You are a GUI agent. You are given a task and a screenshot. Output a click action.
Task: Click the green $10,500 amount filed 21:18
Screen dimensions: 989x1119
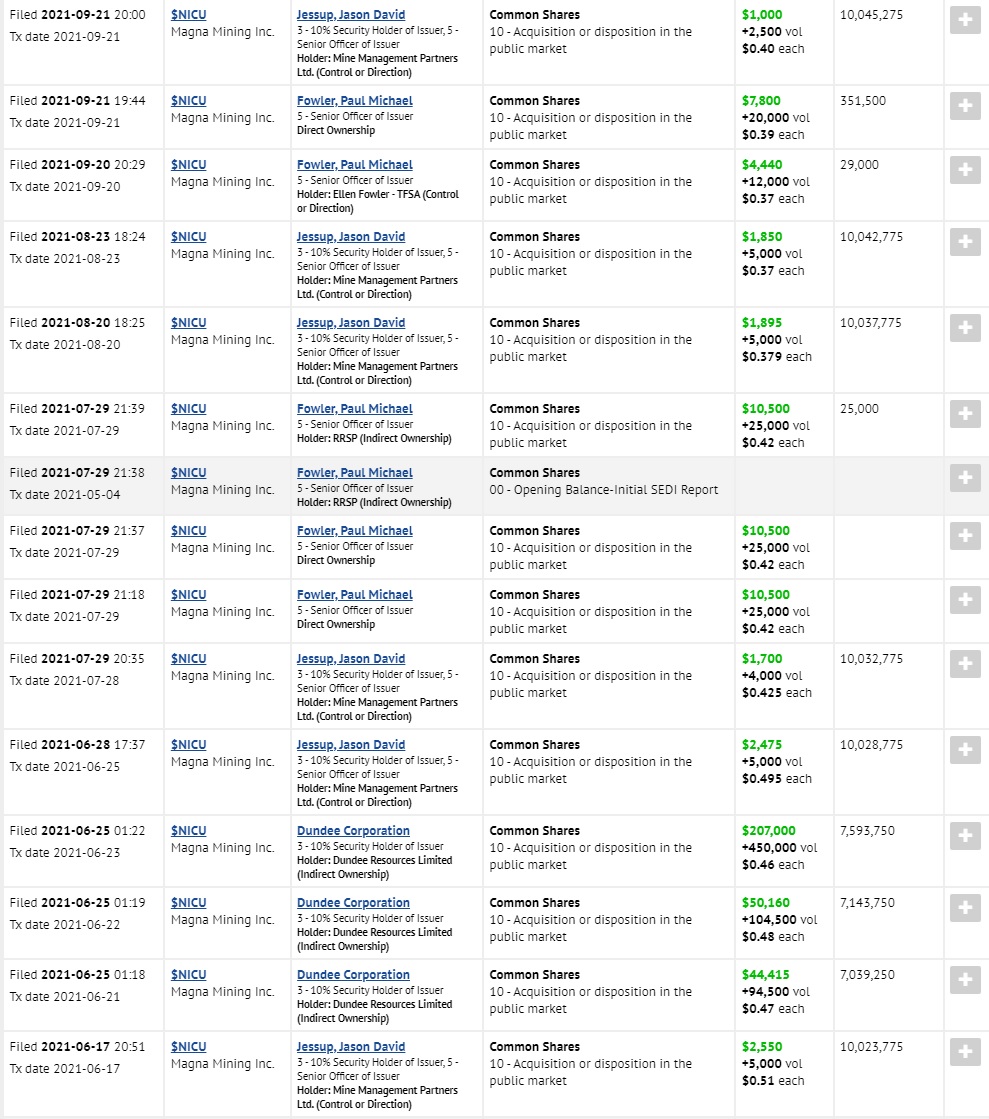(766, 594)
